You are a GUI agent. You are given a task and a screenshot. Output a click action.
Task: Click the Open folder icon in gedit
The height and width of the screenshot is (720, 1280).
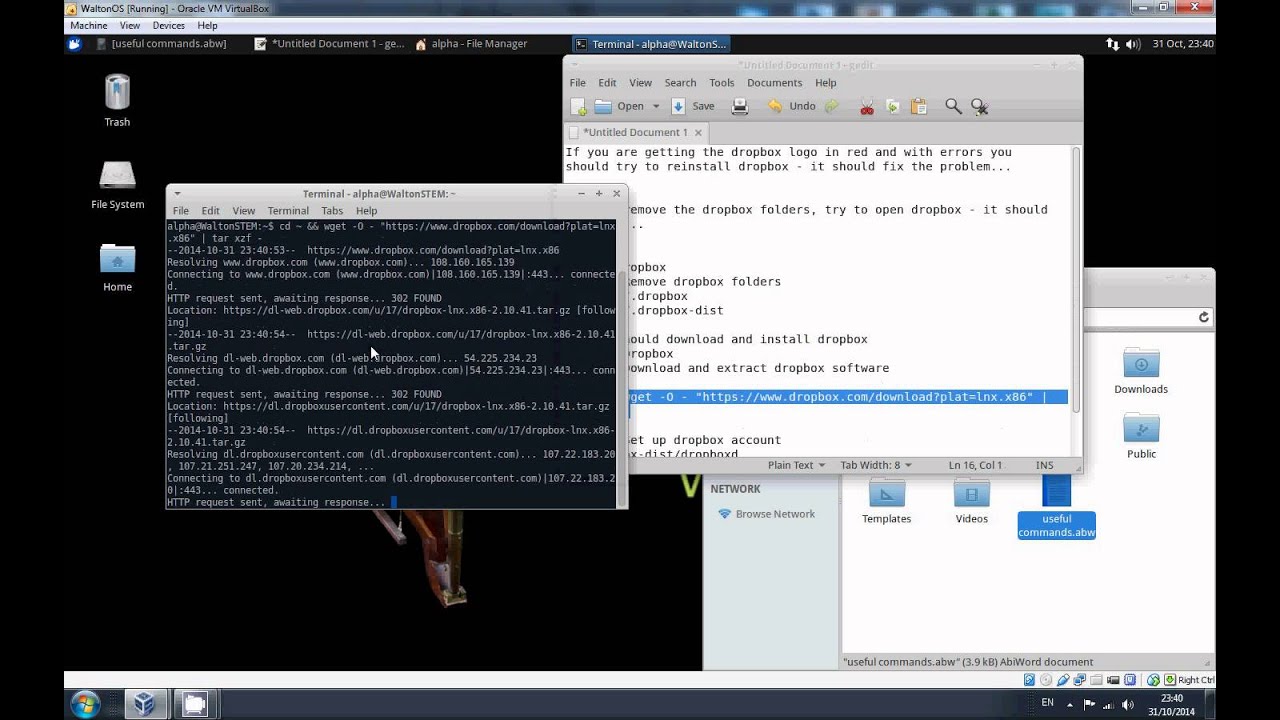click(x=603, y=106)
